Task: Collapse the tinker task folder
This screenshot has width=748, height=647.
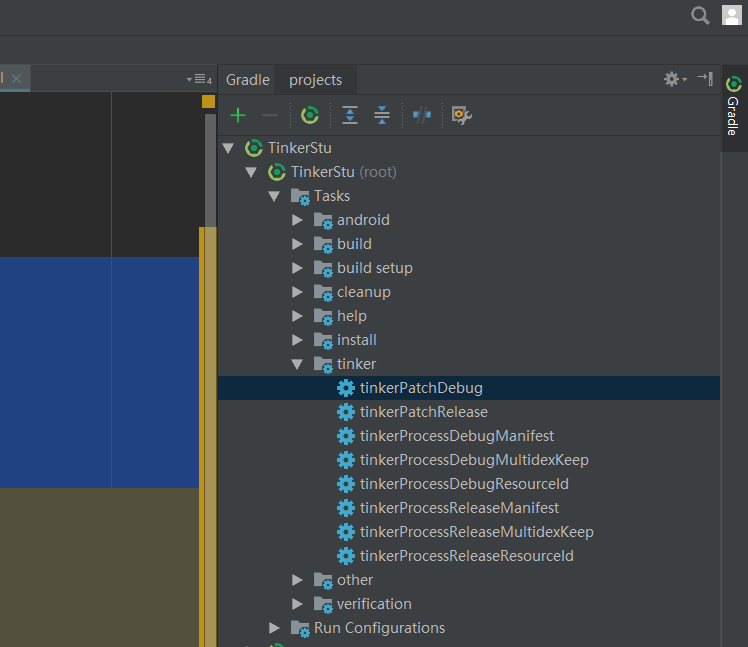Action: coord(297,364)
